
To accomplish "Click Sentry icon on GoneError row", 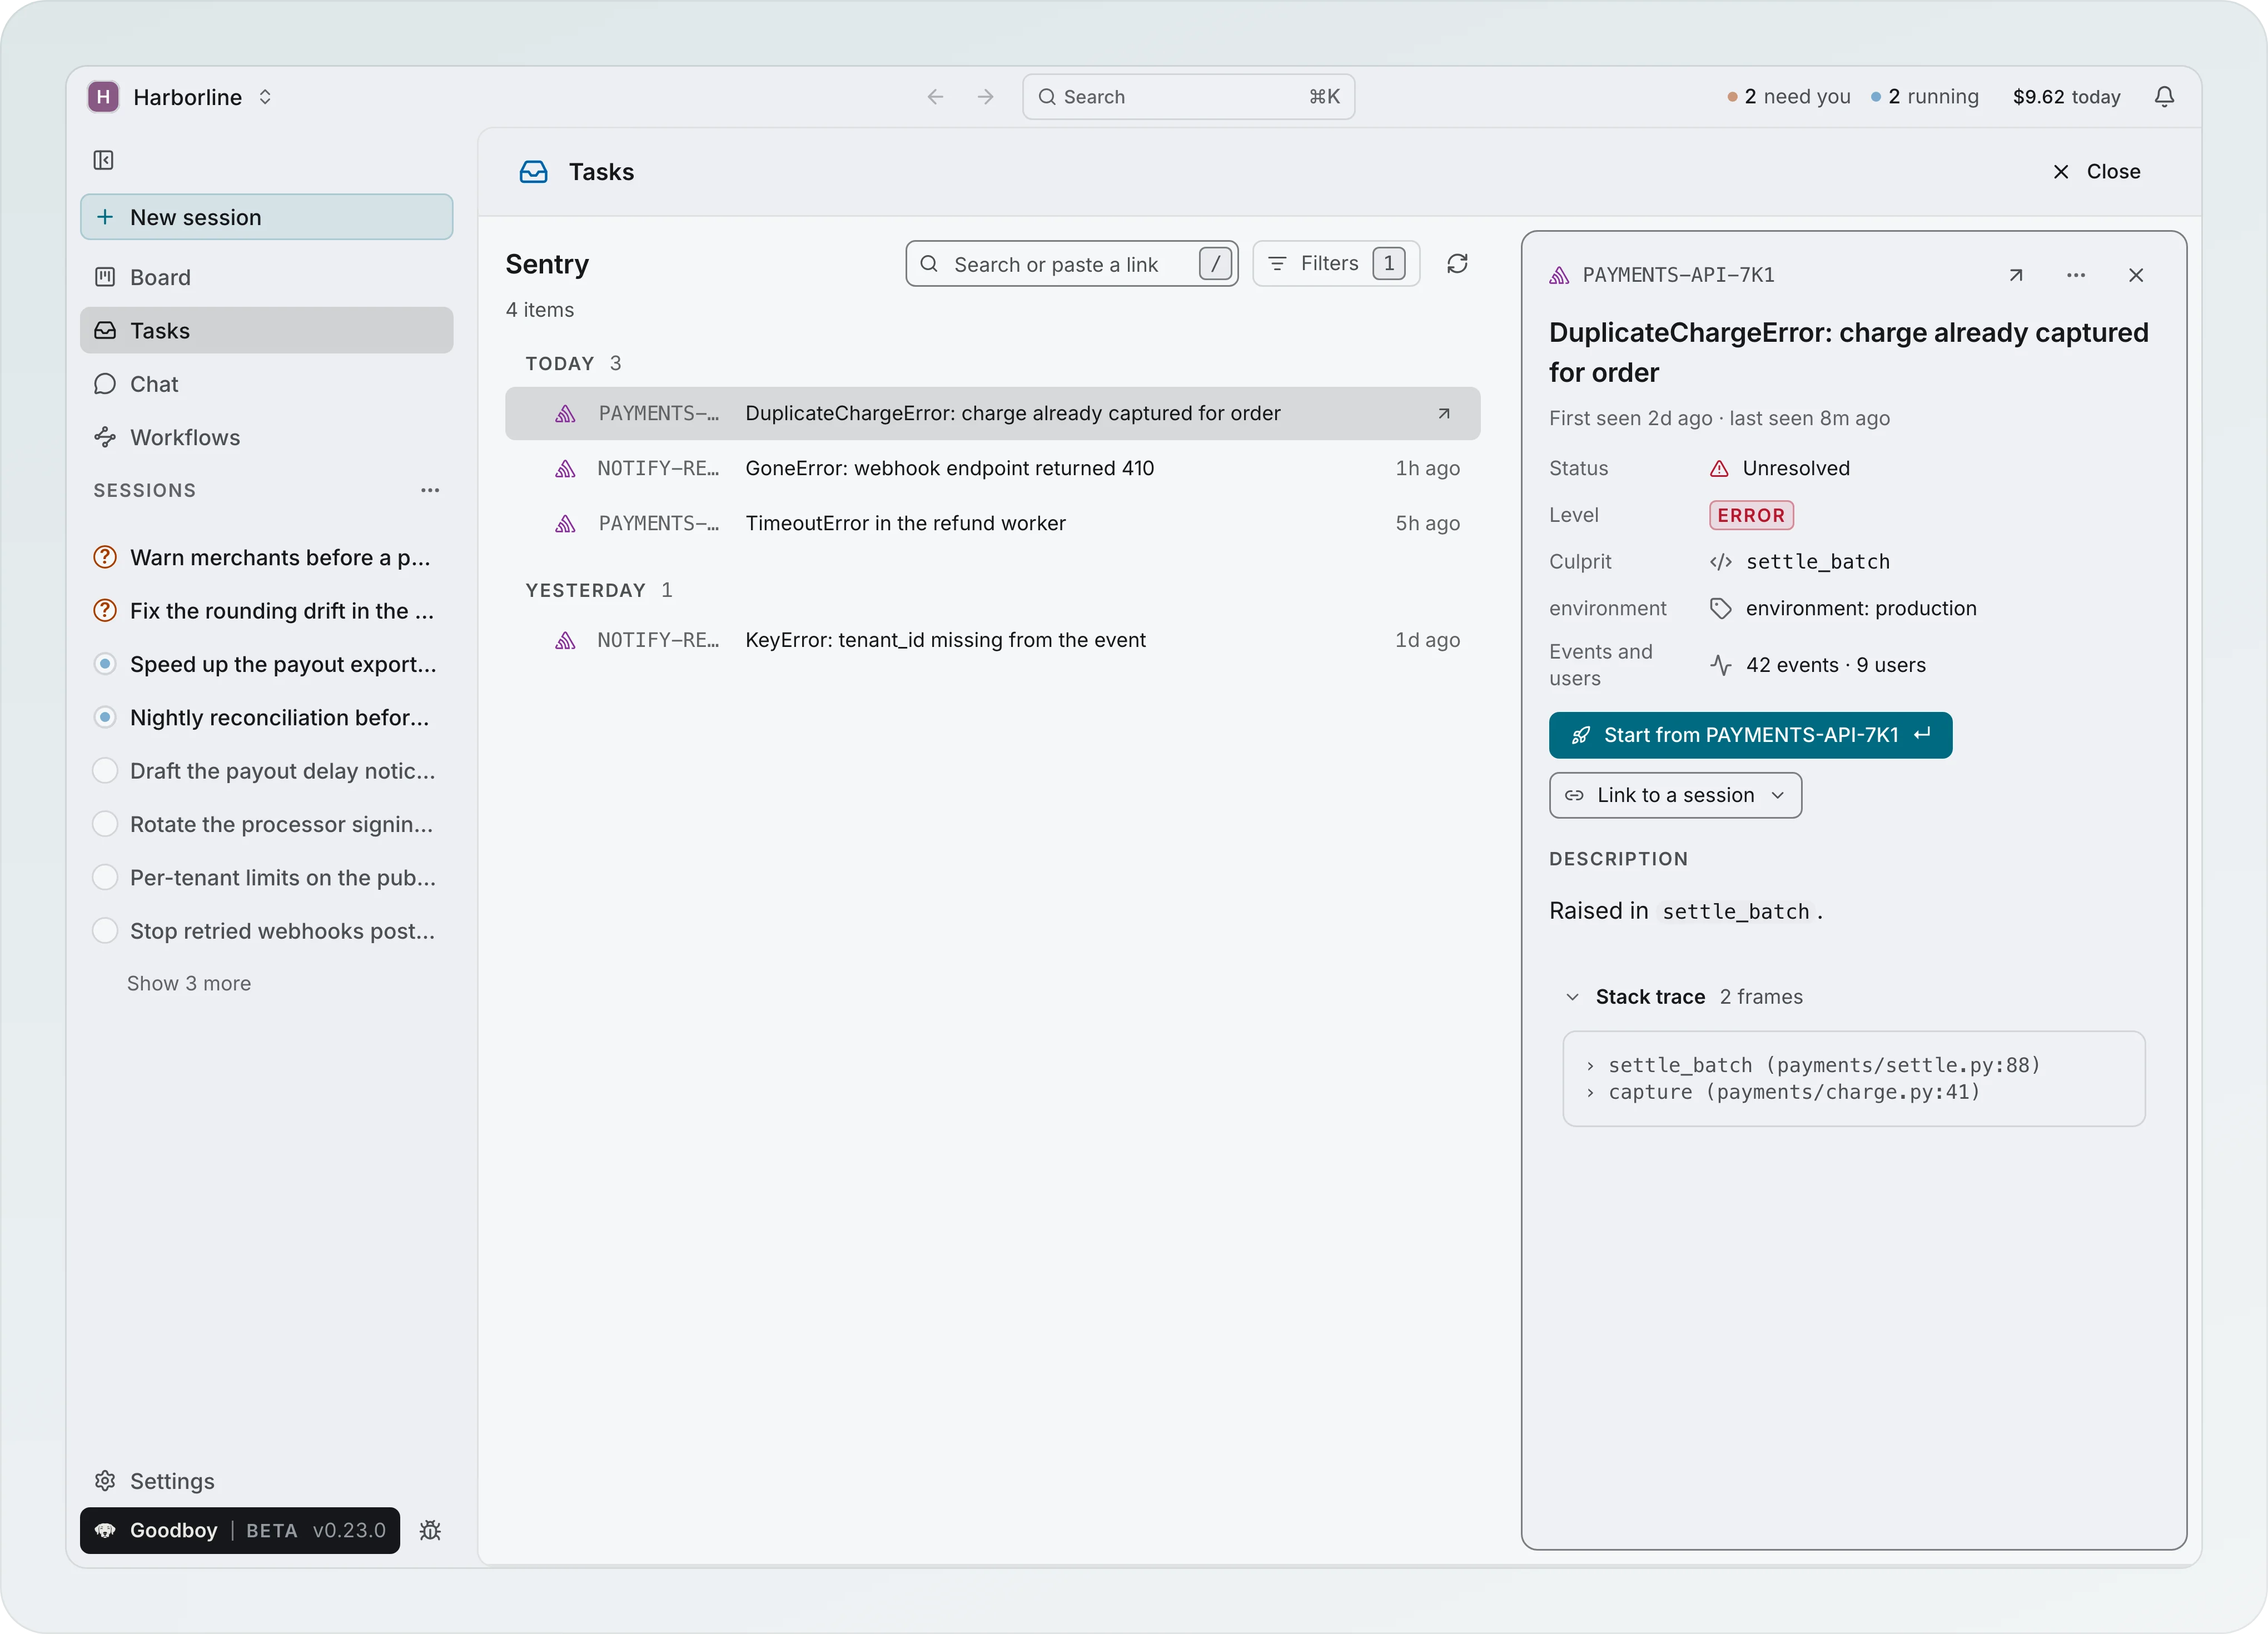I will (565, 468).
